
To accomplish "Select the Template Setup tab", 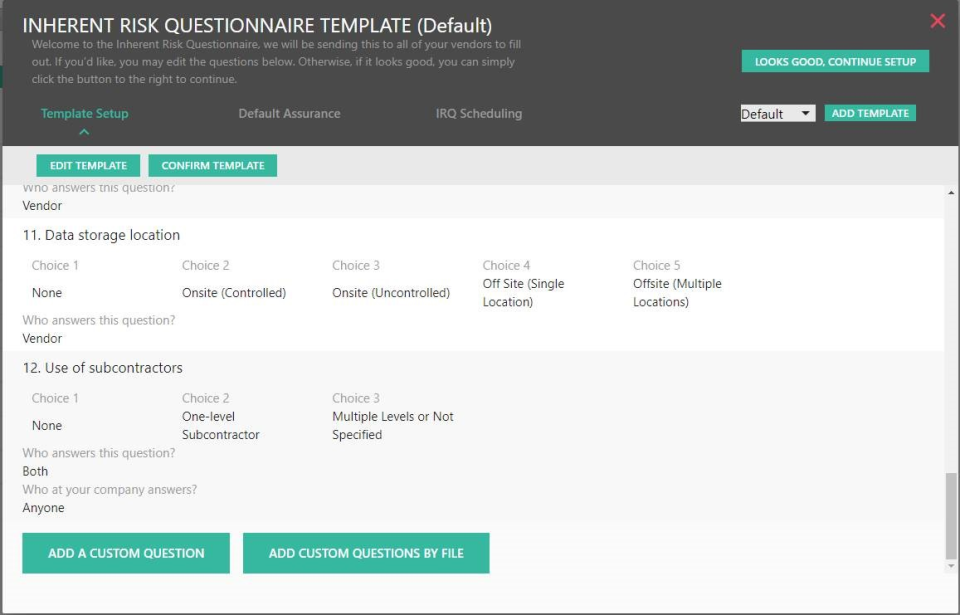I will (85, 113).
